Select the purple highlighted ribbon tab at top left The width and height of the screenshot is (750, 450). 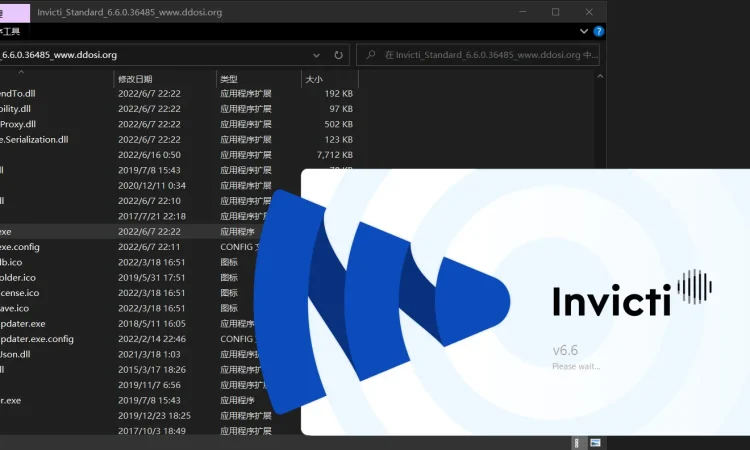(x=14, y=12)
